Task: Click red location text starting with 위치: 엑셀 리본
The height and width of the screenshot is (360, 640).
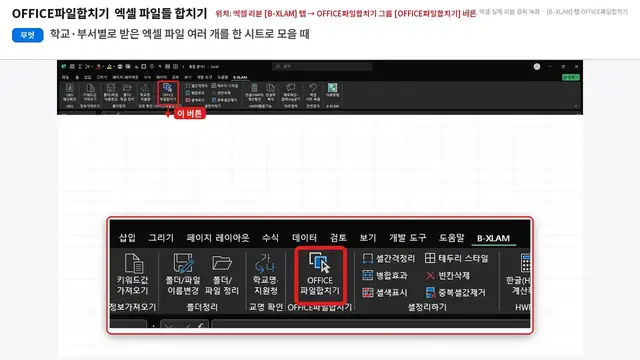Action: 345,13
